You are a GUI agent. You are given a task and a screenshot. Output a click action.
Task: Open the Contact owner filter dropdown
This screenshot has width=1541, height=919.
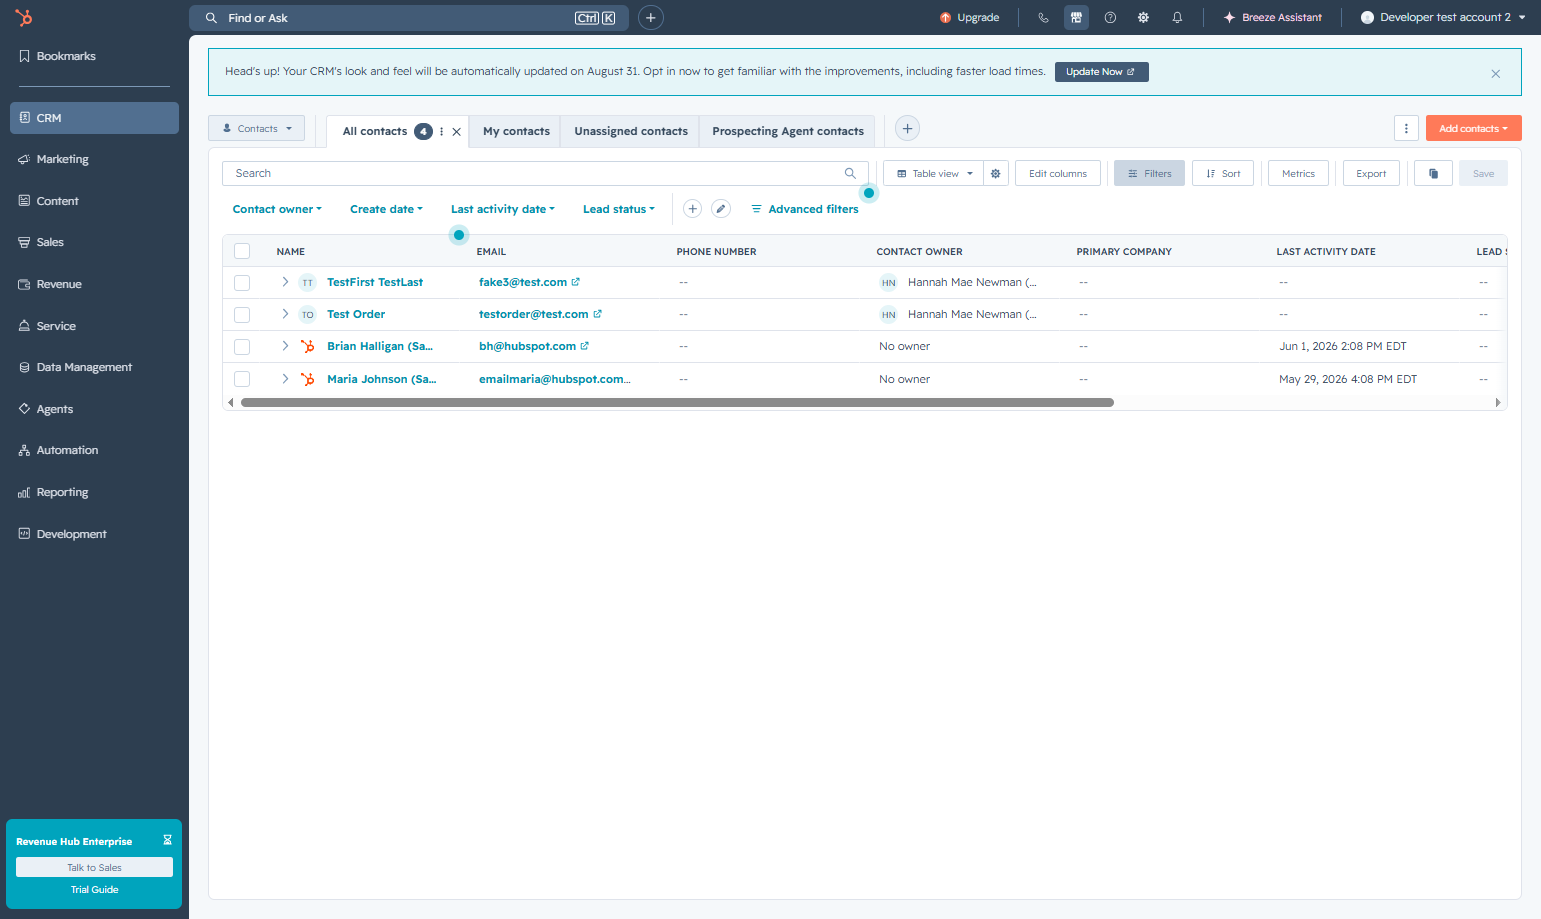(x=277, y=209)
